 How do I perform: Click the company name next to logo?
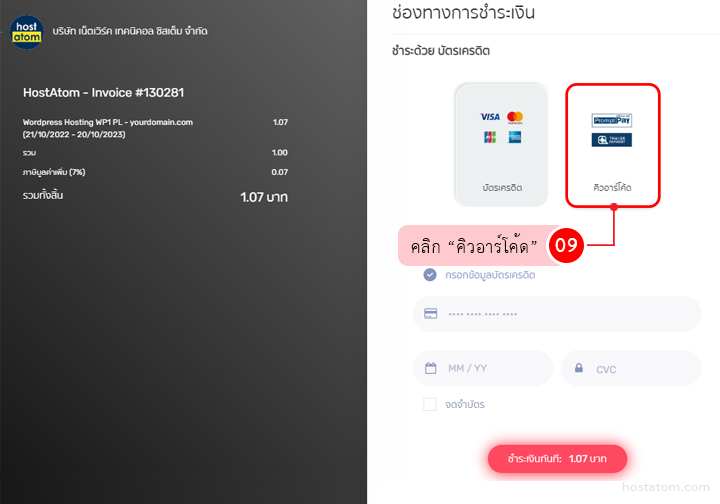[x=130, y=31]
